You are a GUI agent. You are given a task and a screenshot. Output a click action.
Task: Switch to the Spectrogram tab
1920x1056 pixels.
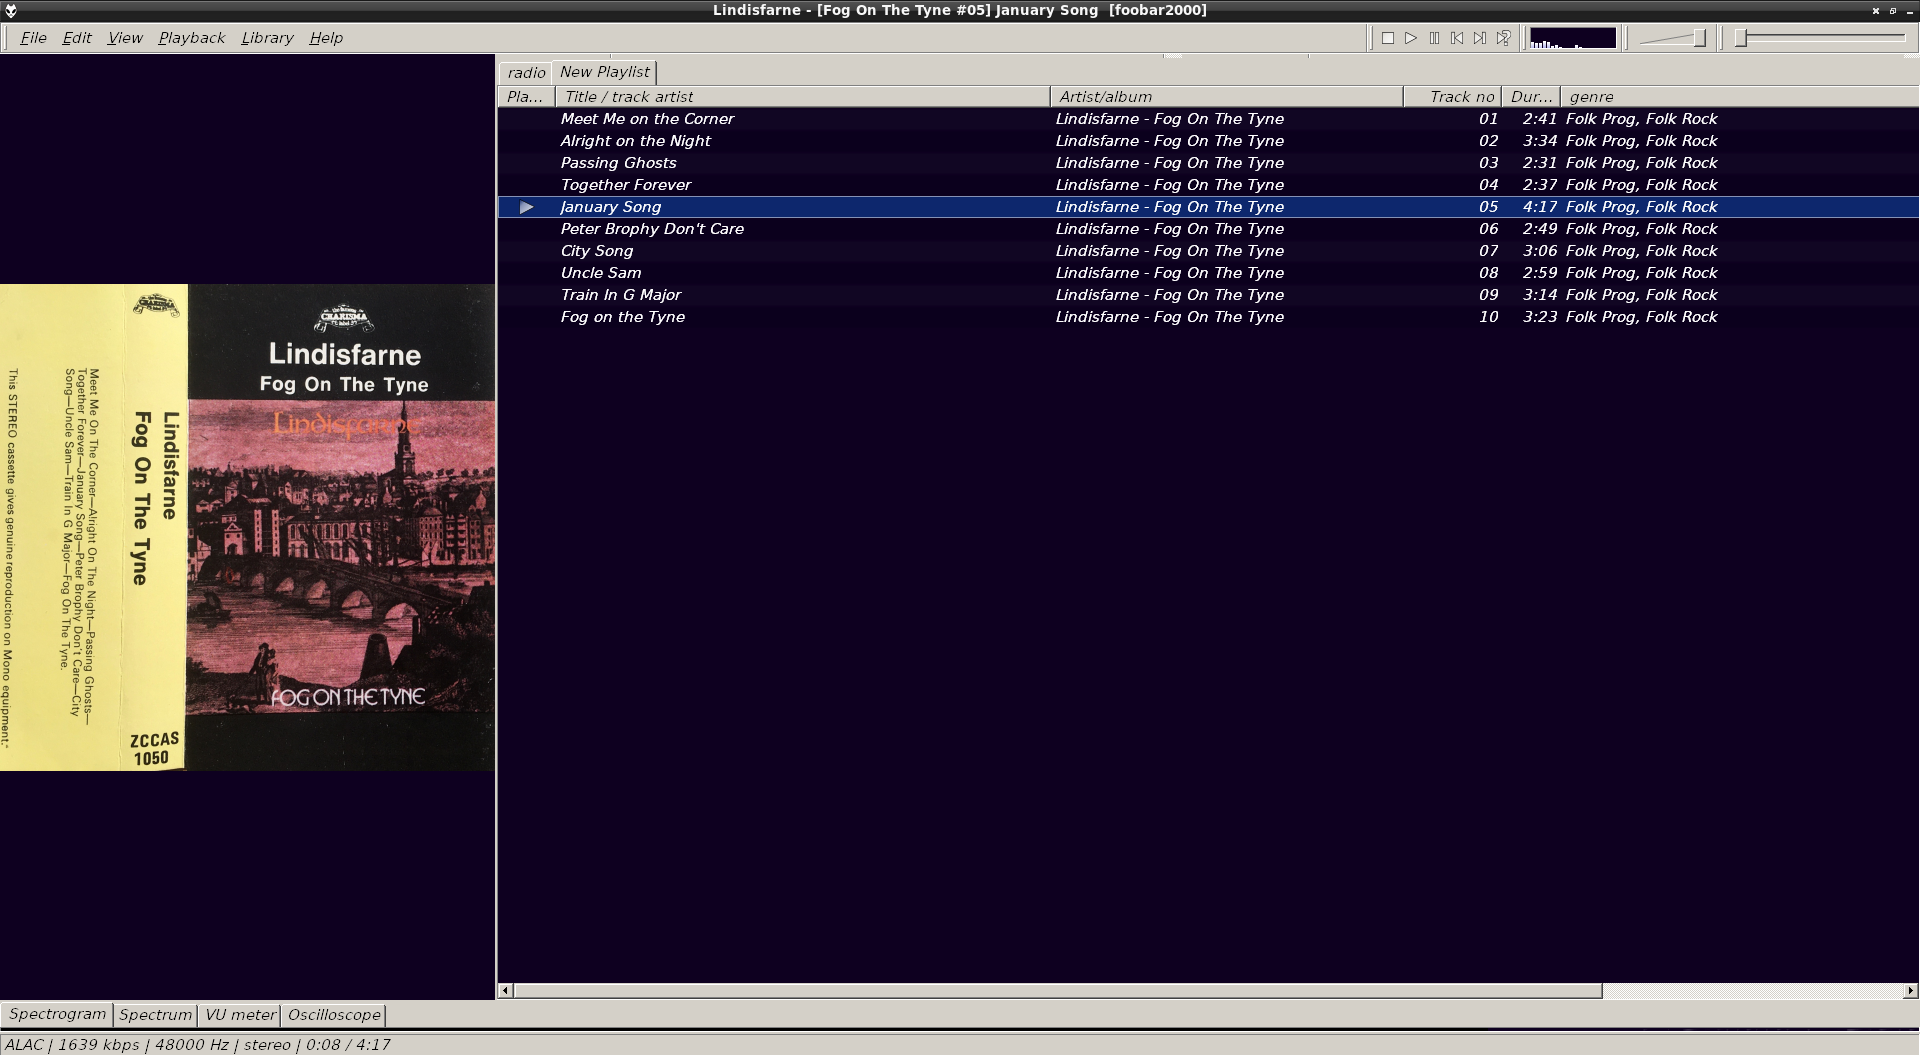pos(57,1014)
